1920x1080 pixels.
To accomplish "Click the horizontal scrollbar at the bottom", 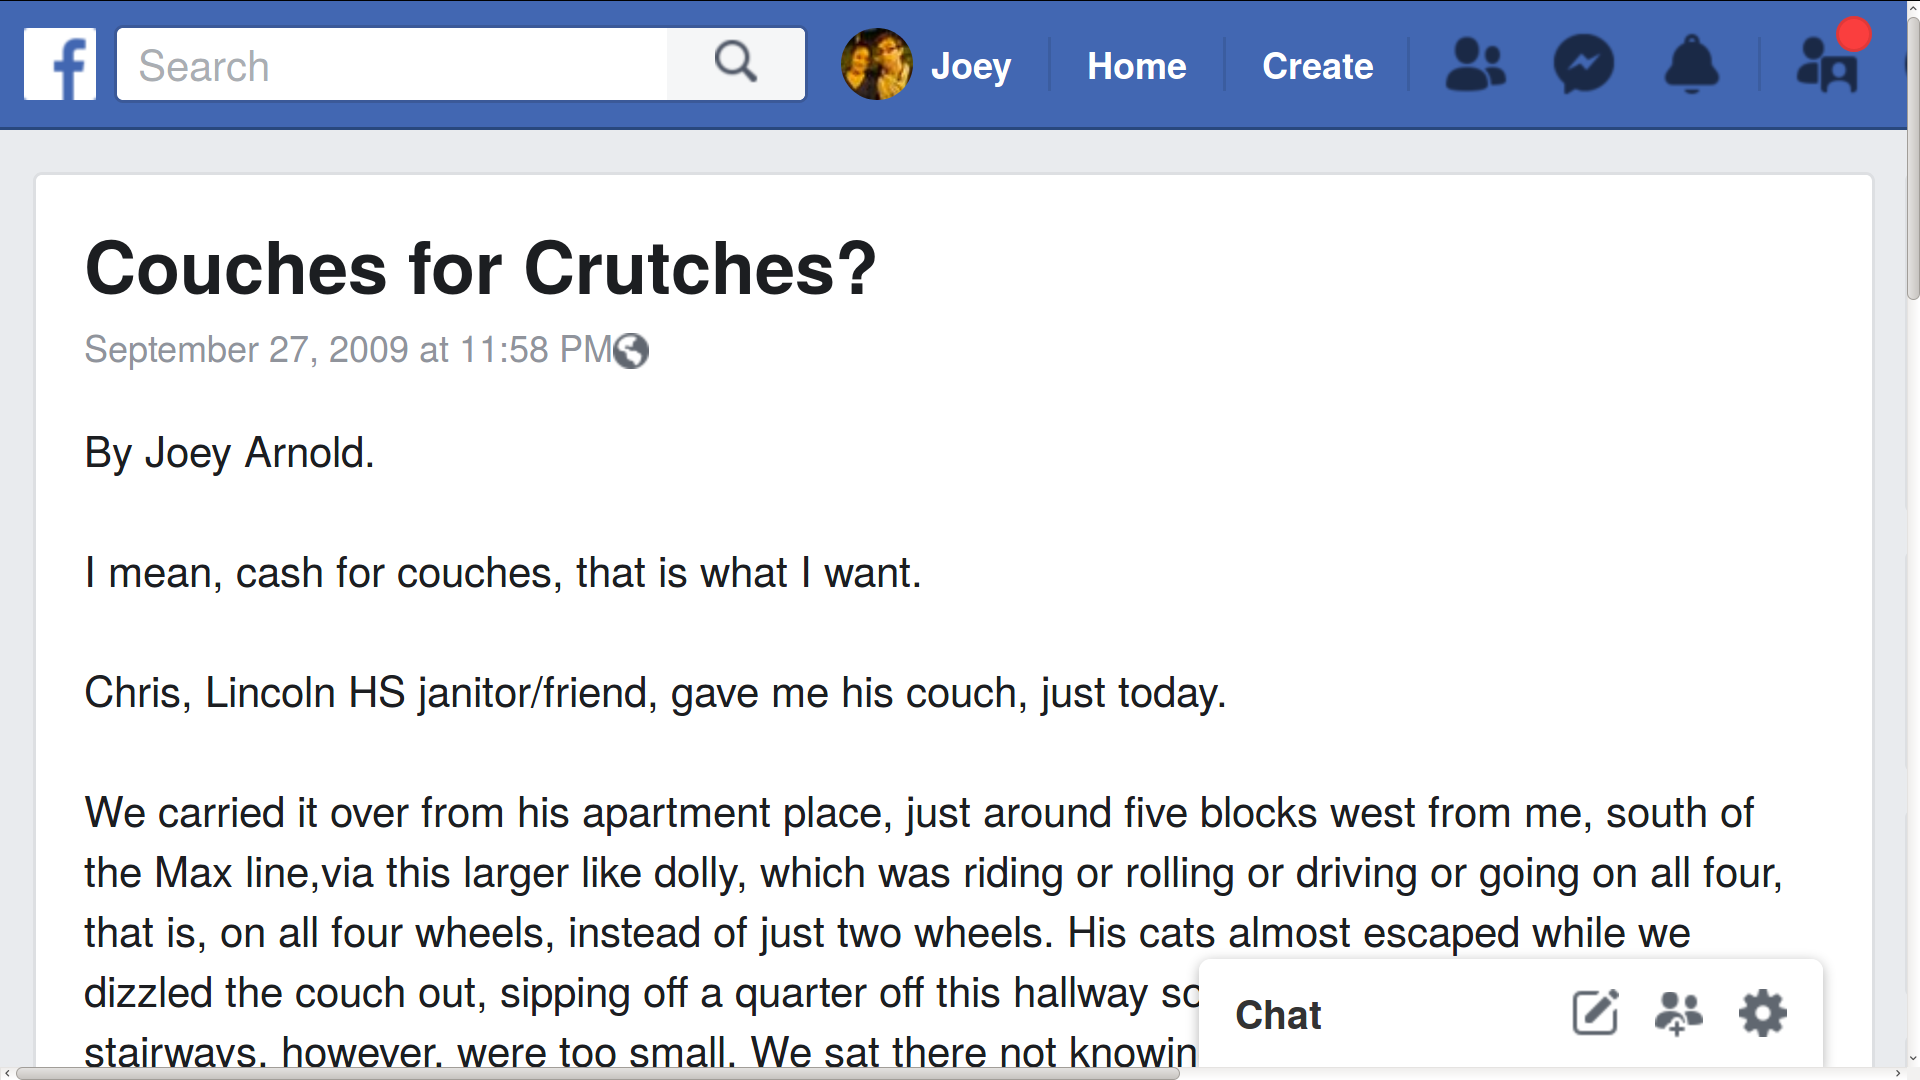I will pyautogui.click(x=598, y=1073).
